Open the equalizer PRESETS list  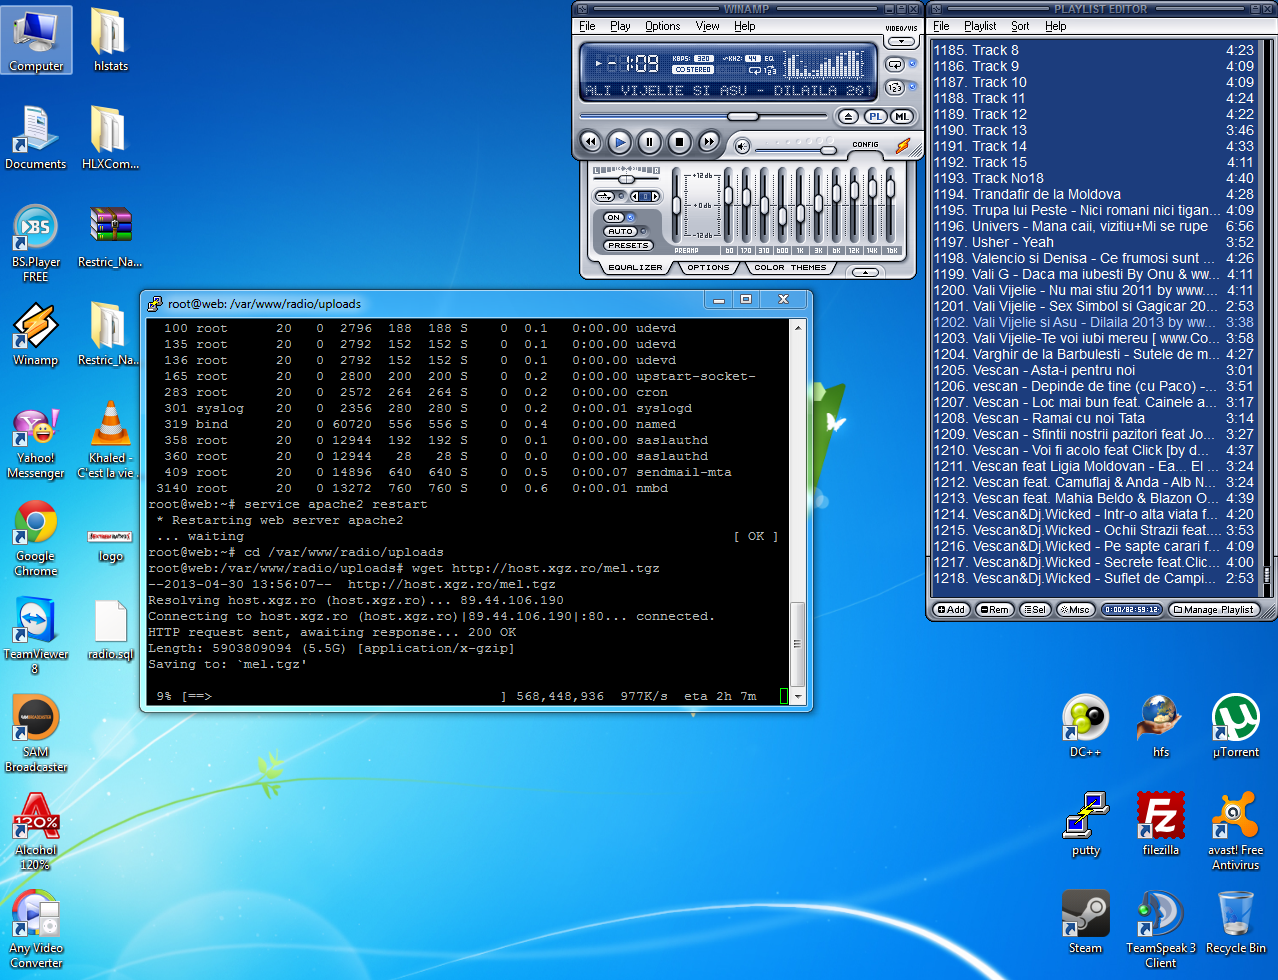pyautogui.click(x=628, y=245)
